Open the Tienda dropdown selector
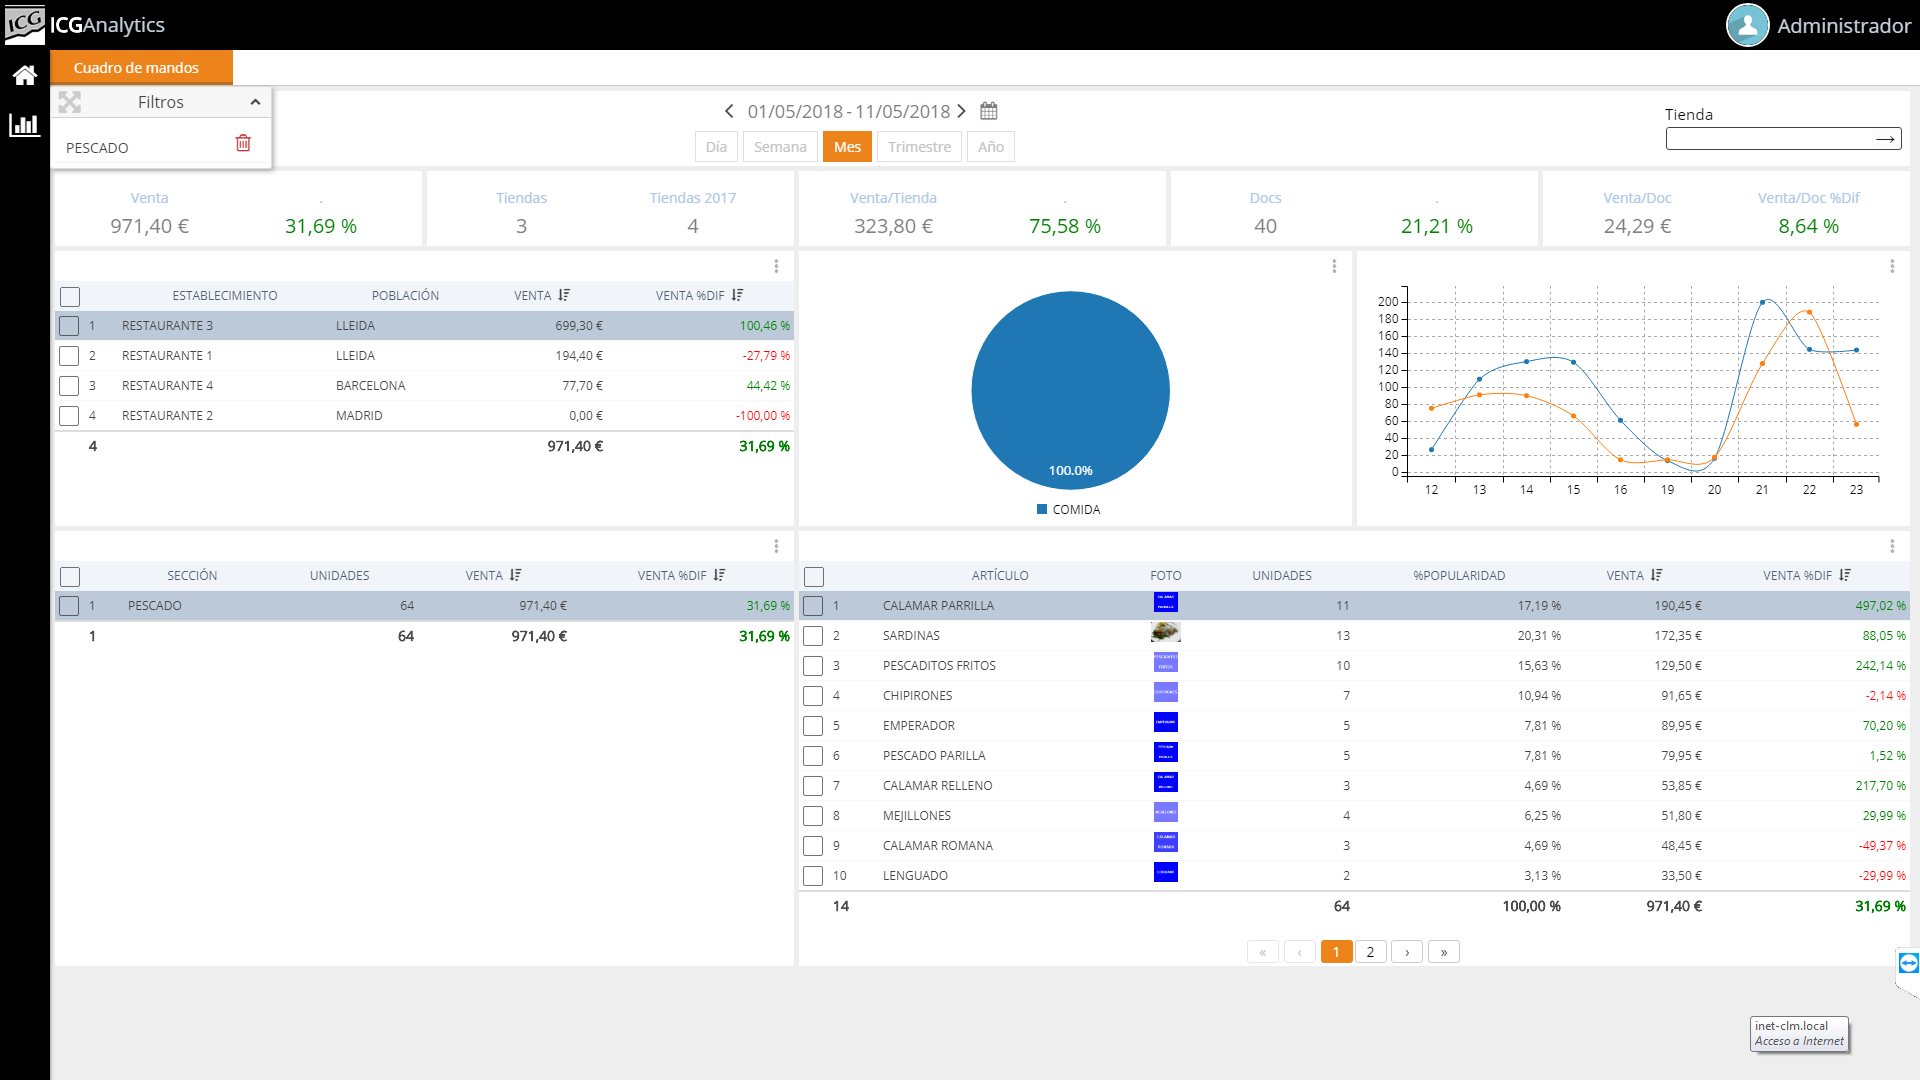 (x=1783, y=139)
